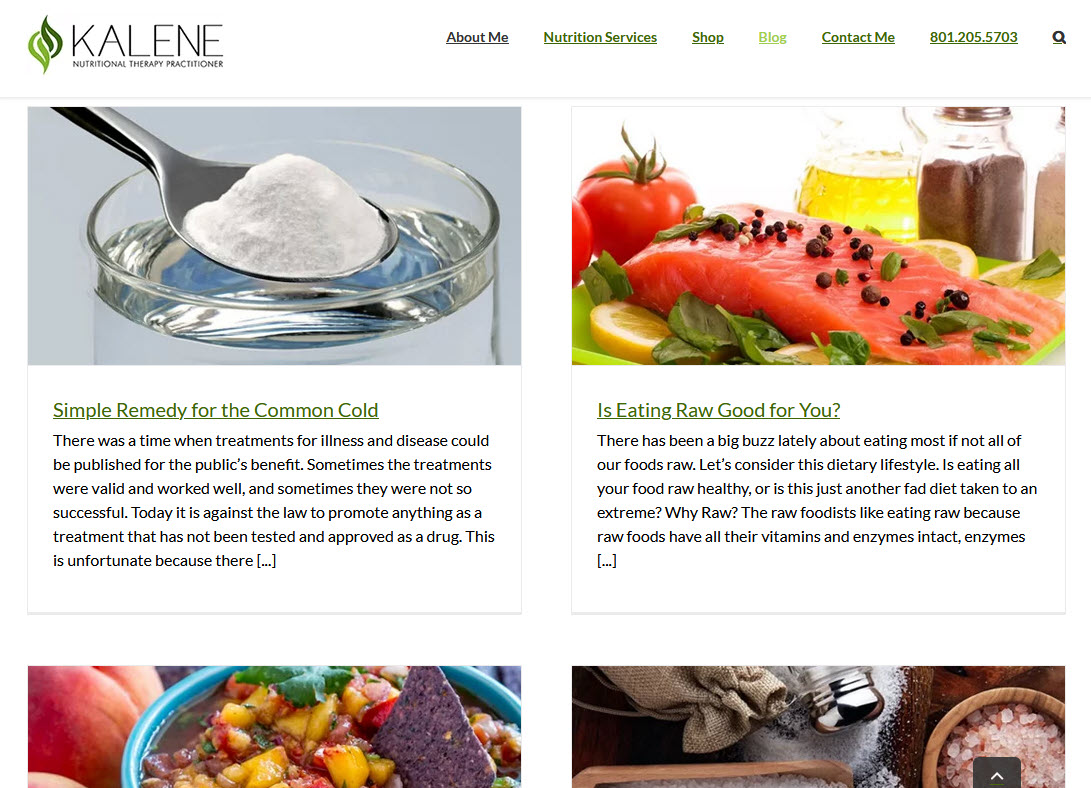1091x788 pixels.
Task: Go to the Shop page
Action: pos(708,38)
